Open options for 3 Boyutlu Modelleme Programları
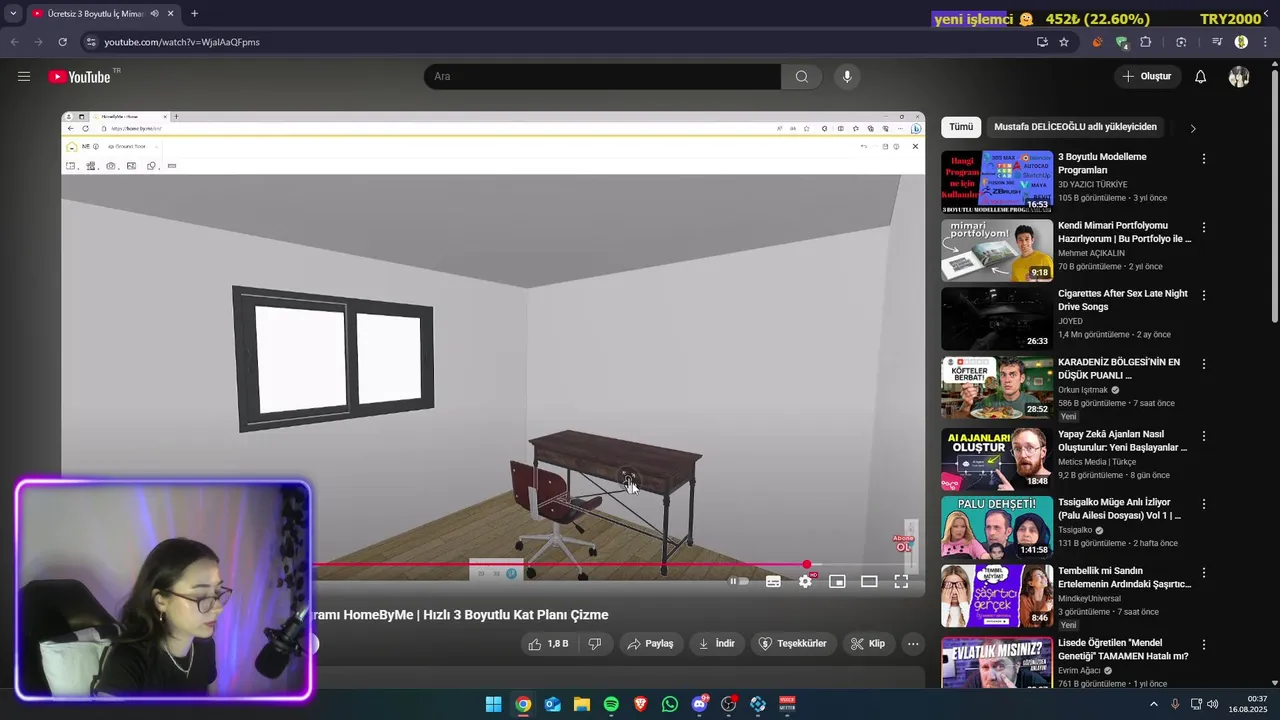Screen dimensions: 1280x720 1204,159
